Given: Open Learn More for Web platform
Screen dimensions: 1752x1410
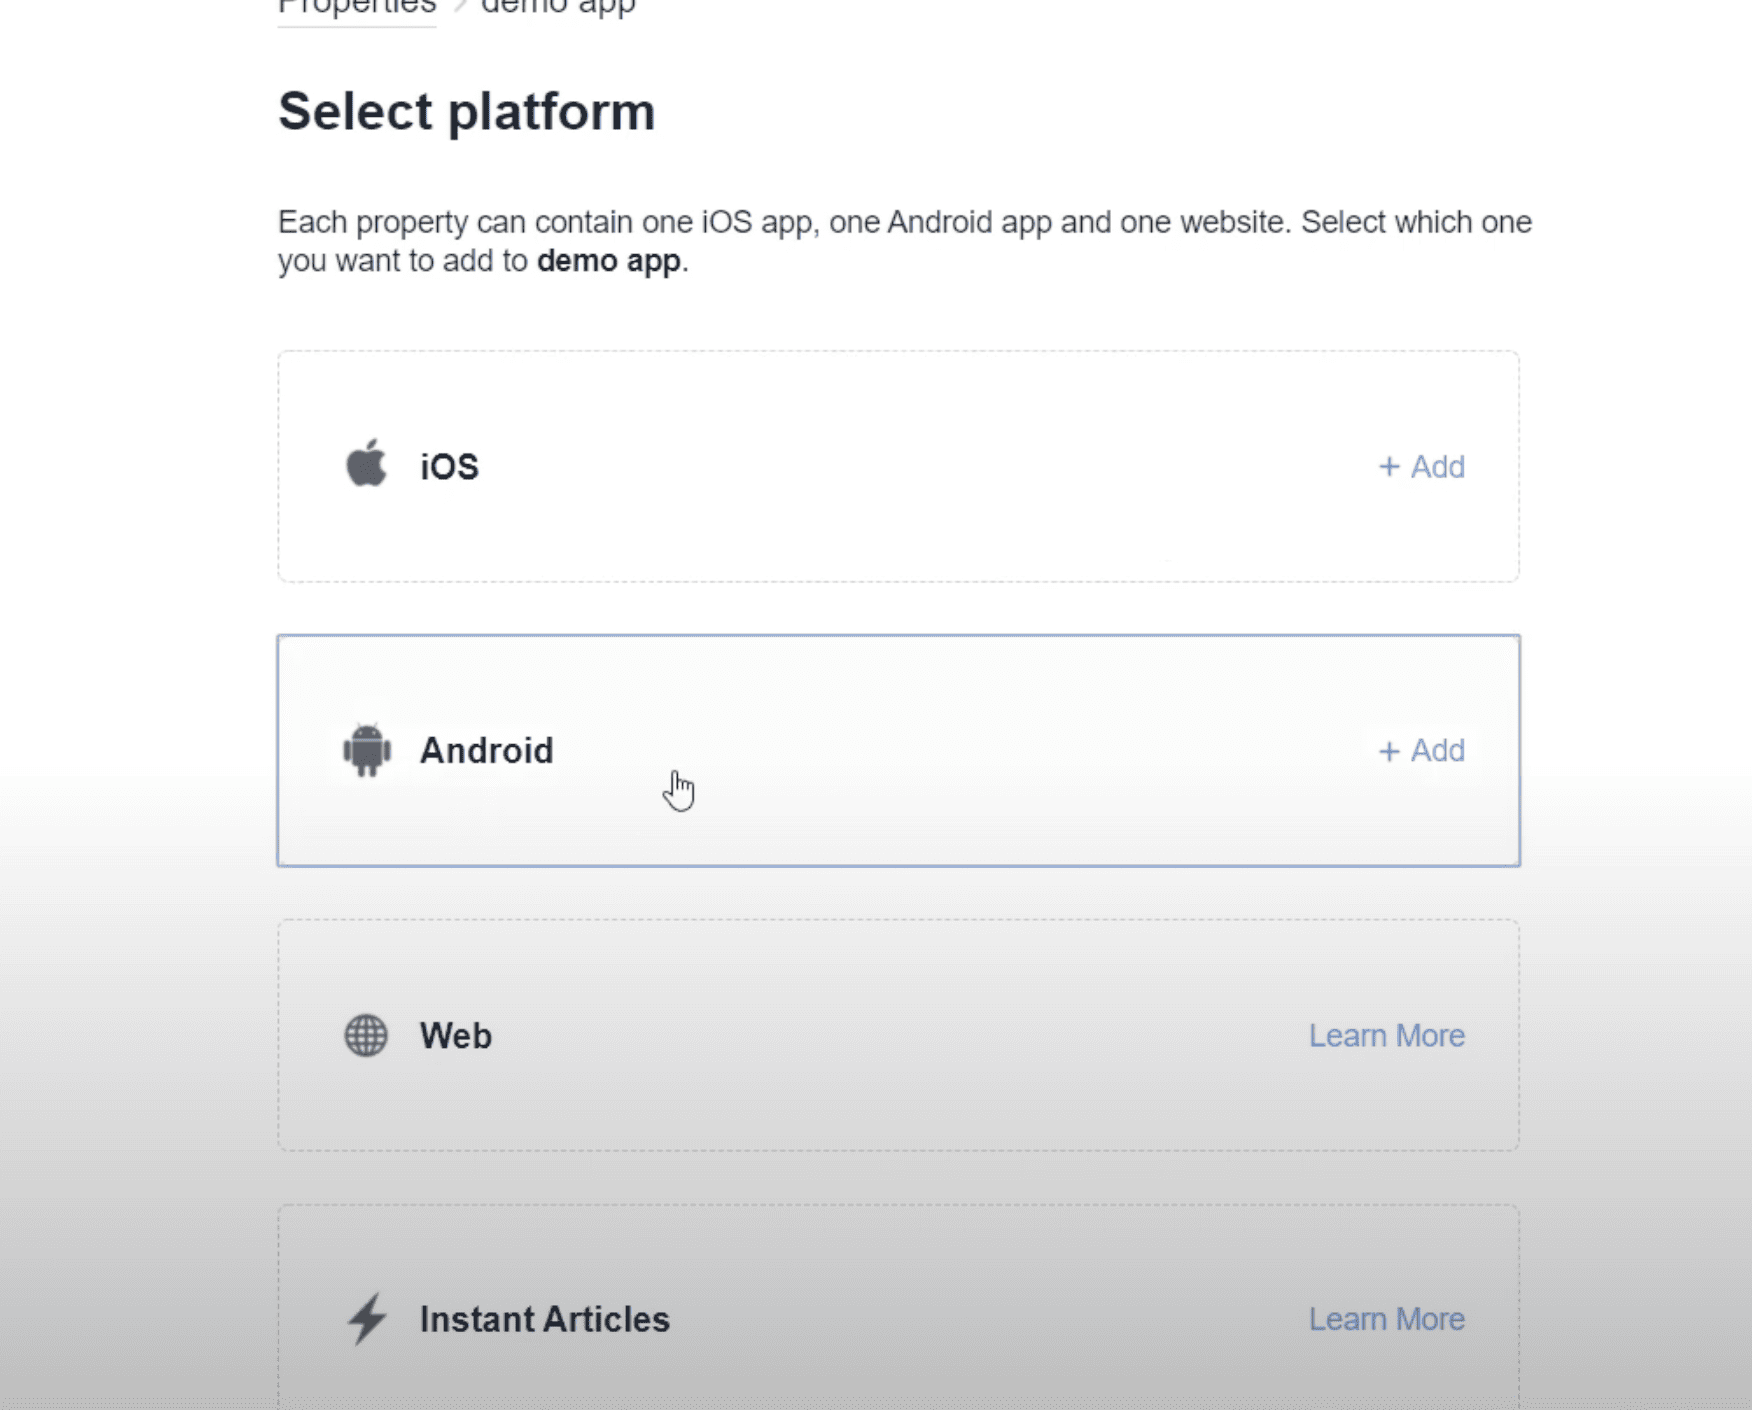Looking at the screenshot, I should click(1386, 1036).
